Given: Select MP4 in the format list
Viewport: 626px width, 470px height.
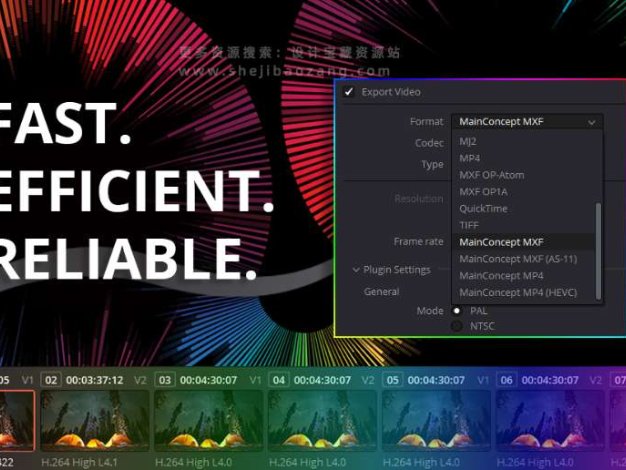Looking at the screenshot, I should 470,158.
